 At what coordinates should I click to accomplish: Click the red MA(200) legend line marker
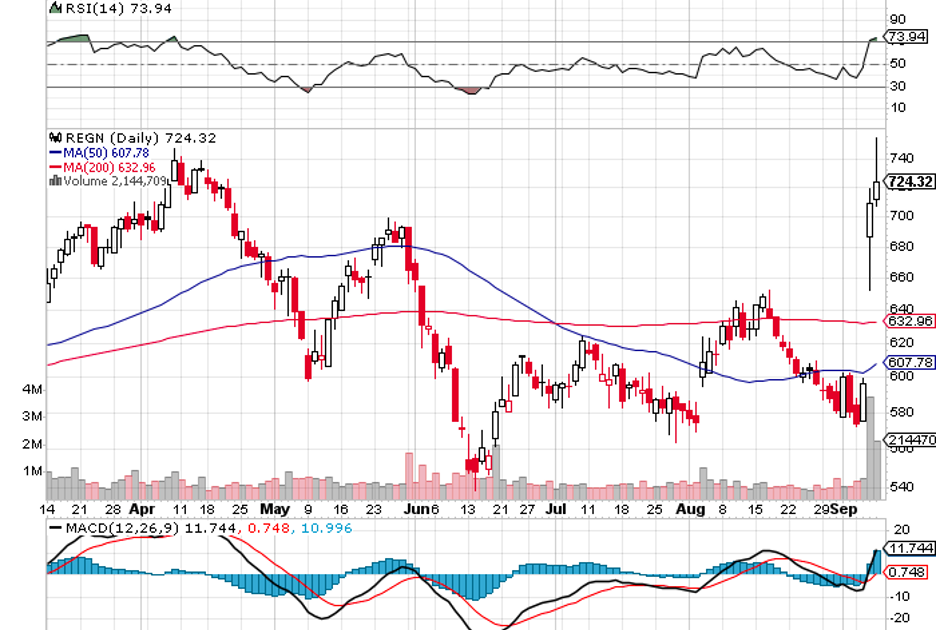click(55, 167)
